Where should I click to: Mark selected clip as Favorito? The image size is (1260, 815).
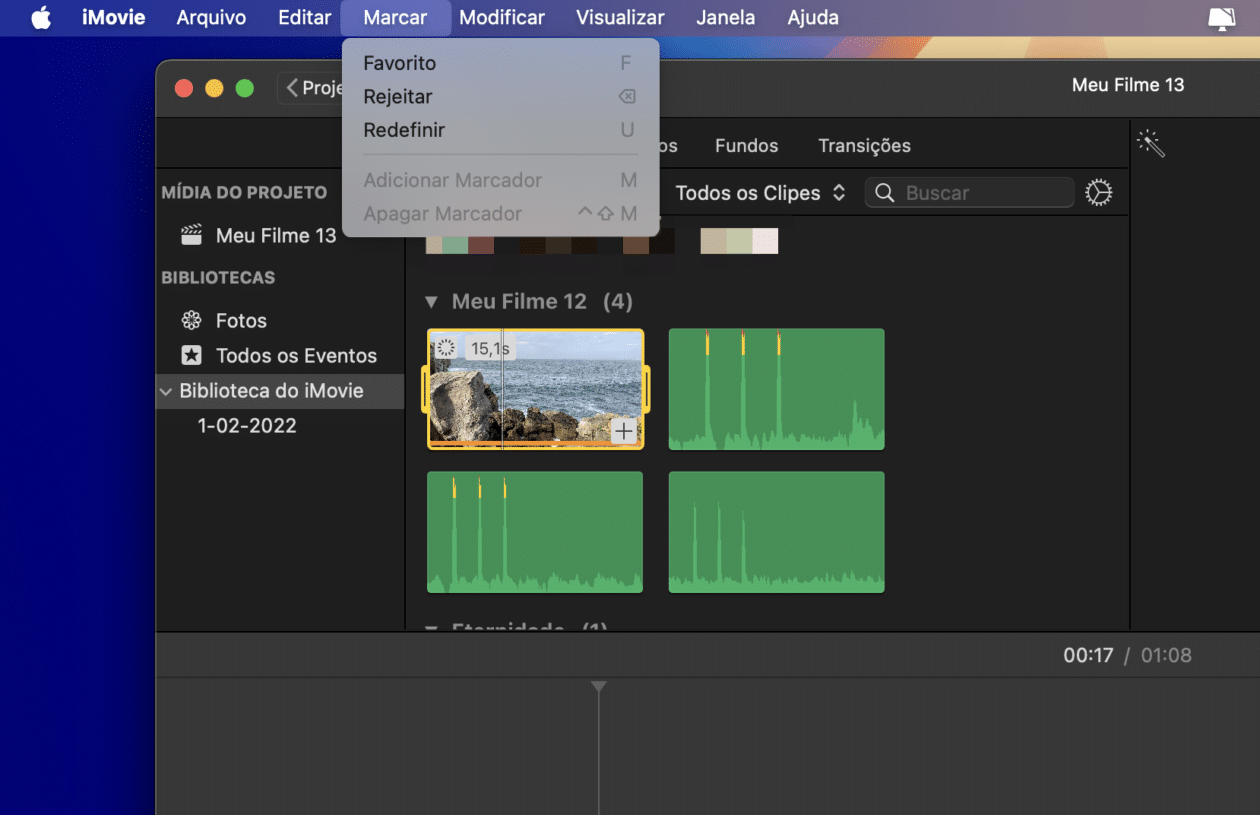(399, 62)
